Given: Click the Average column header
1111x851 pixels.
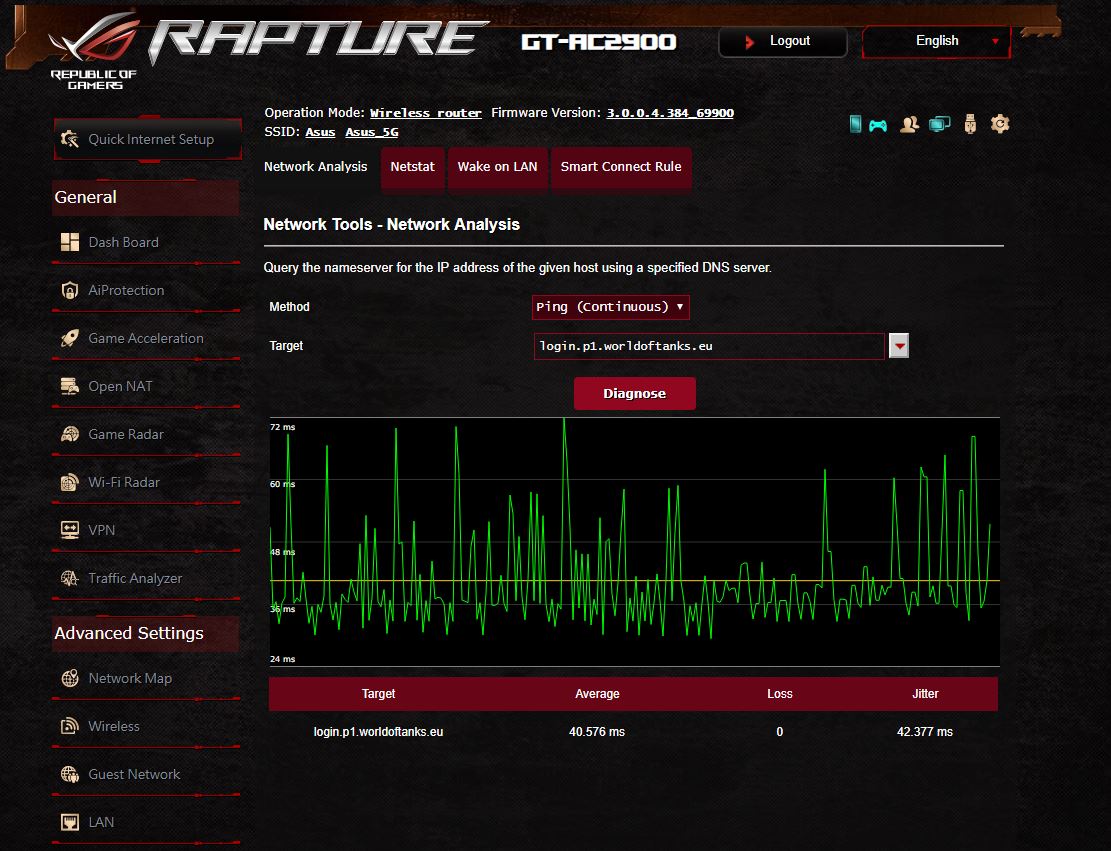Looking at the screenshot, I should (597, 694).
